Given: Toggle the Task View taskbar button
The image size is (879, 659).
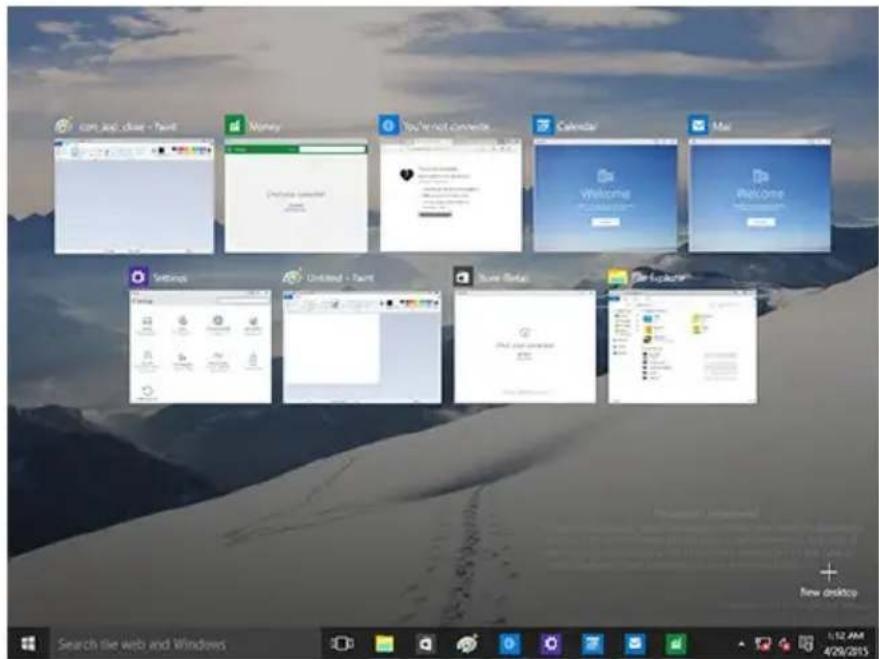Looking at the screenshot, I should 341,644.
